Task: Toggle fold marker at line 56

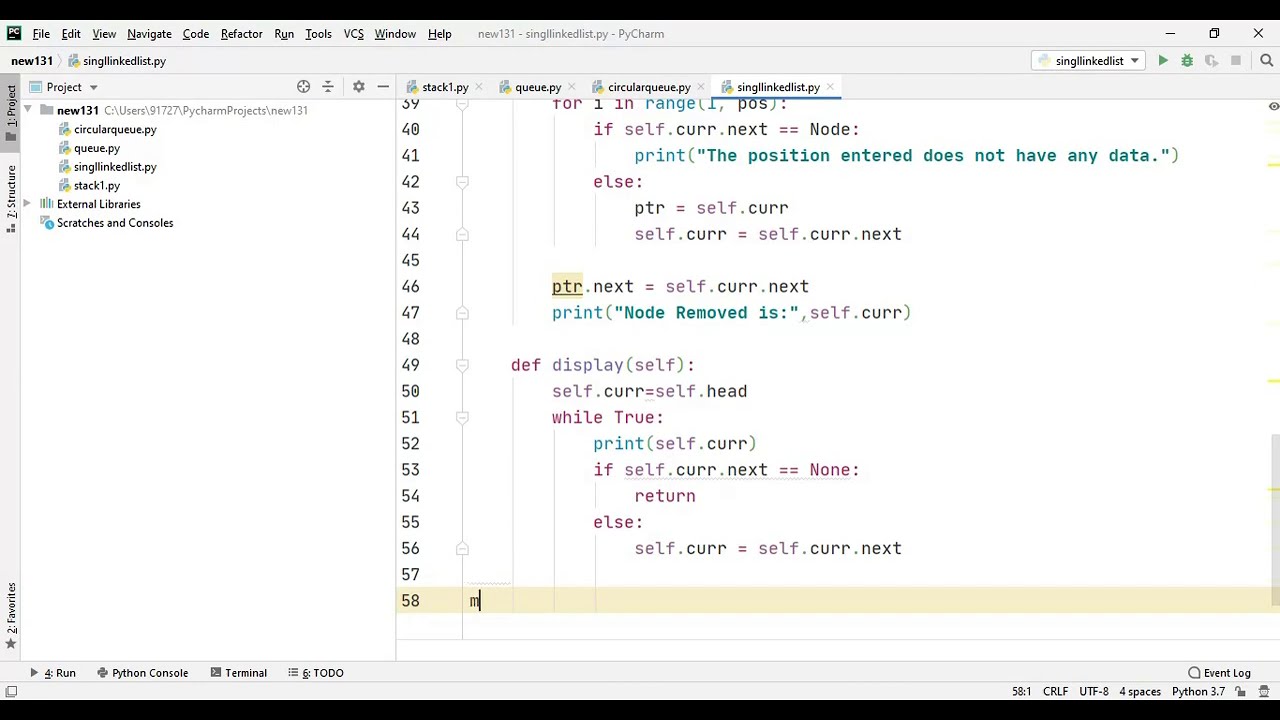Action: [462, 548]
